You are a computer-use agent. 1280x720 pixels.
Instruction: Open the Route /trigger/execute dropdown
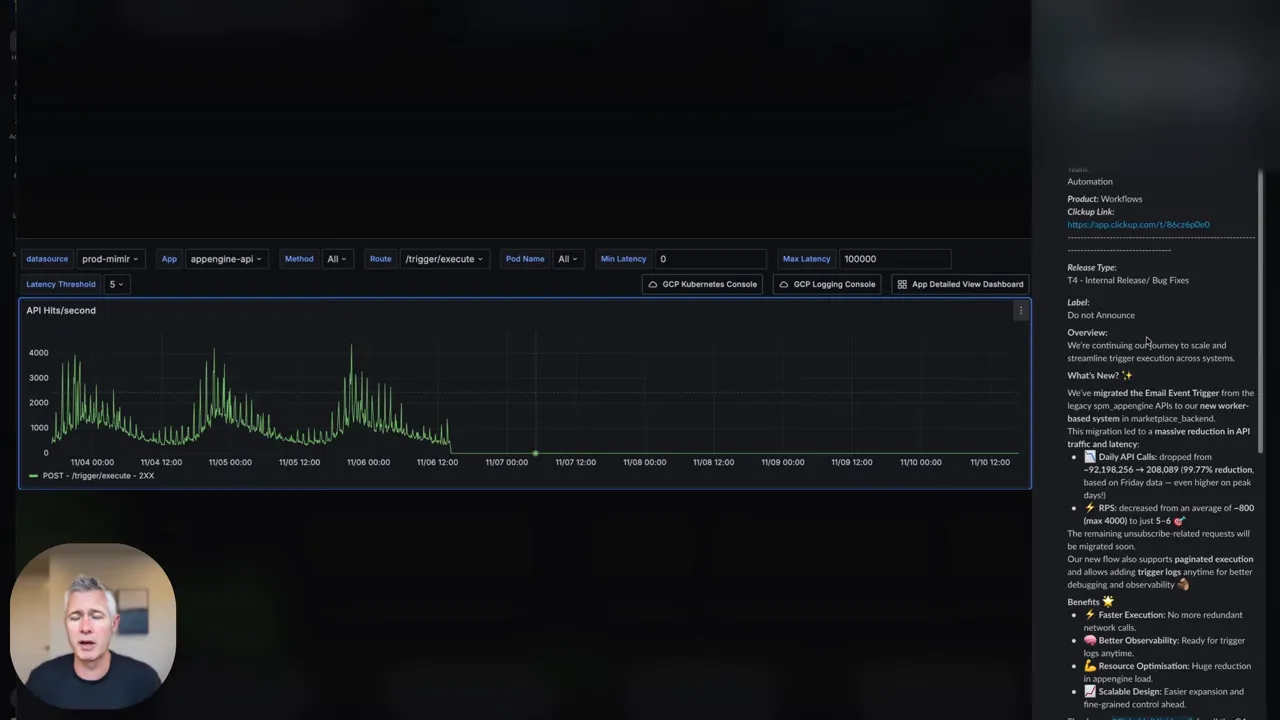point(443,258)
